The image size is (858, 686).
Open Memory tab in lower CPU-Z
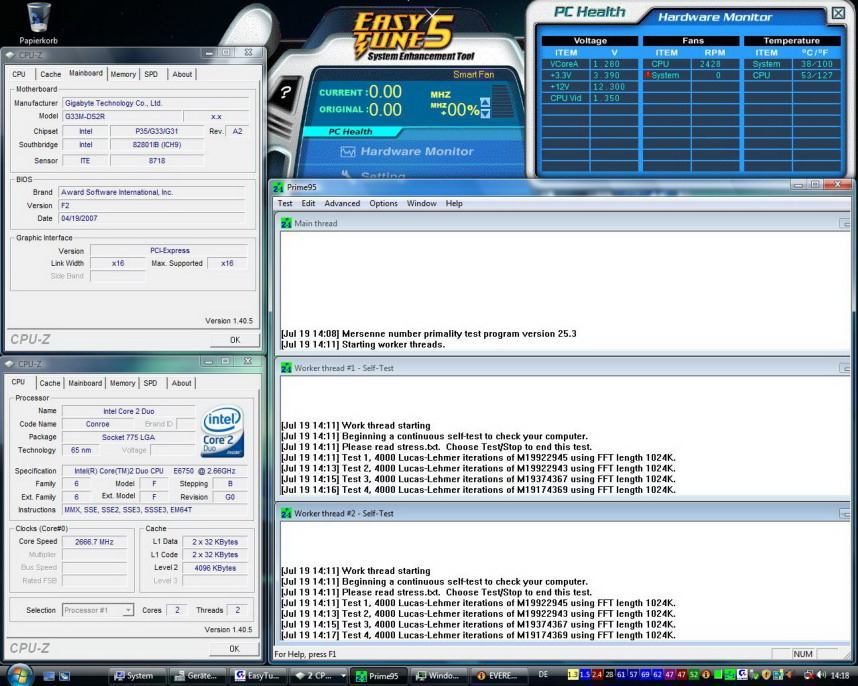pyautogui.click(x=122, y=383)
